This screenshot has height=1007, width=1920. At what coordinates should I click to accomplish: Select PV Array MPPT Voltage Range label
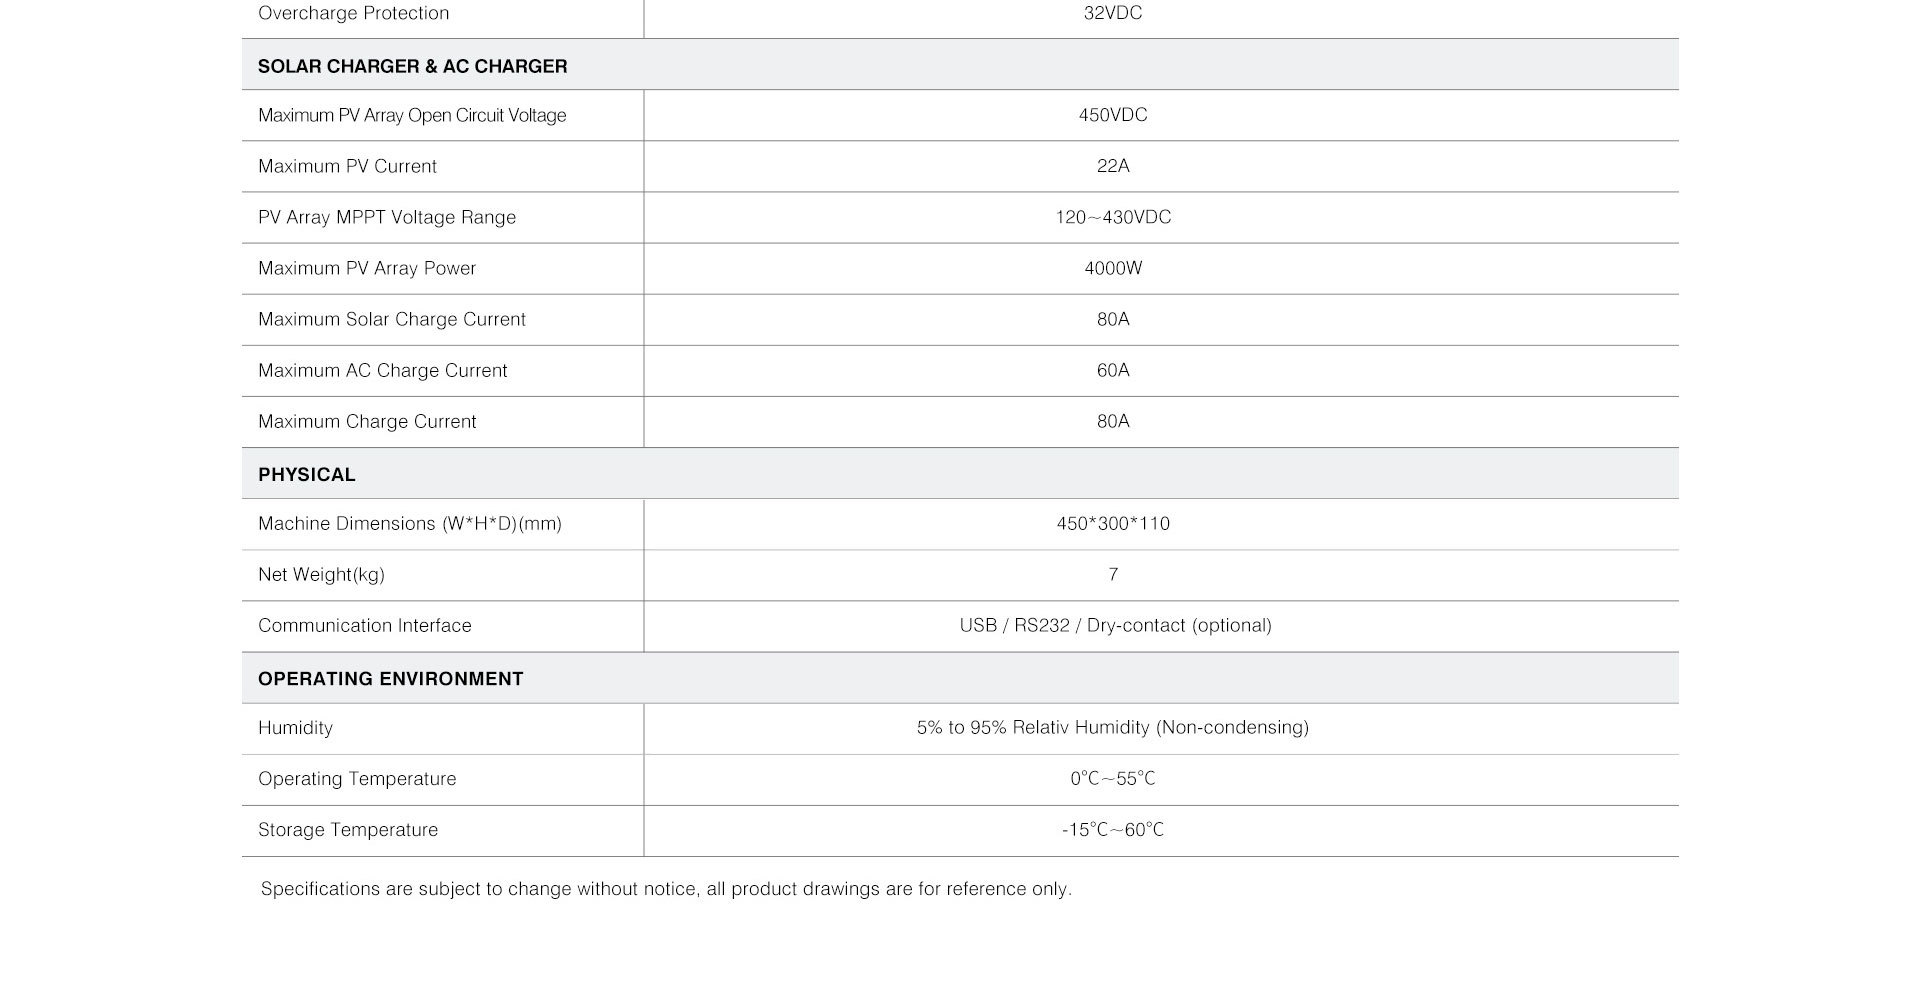click(x=387, y=217)
